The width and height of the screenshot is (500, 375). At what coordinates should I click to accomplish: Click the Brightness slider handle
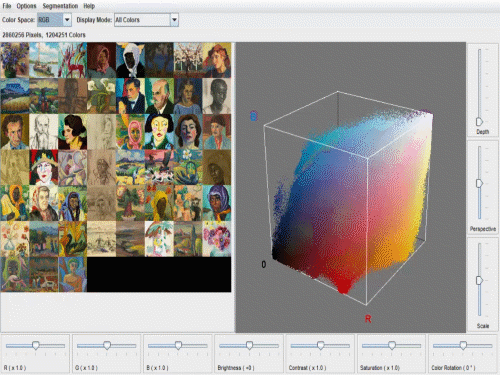(x=249, y=345)
